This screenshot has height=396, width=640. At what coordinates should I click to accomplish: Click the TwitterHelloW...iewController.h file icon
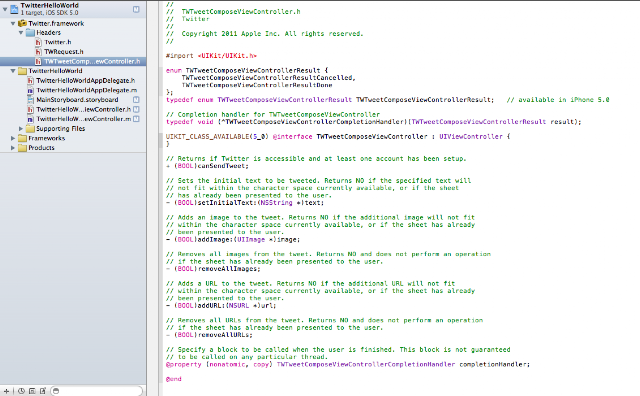tap(30, 109)
